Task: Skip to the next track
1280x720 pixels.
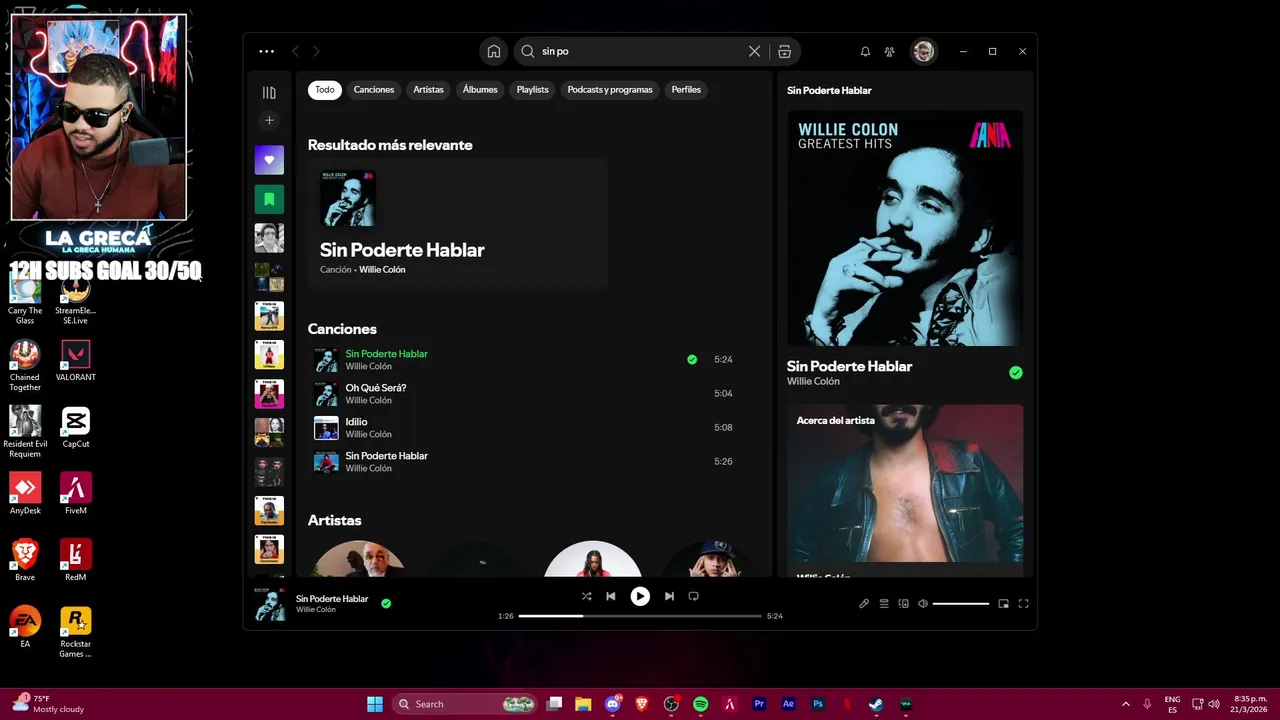Action: [669, 596]
